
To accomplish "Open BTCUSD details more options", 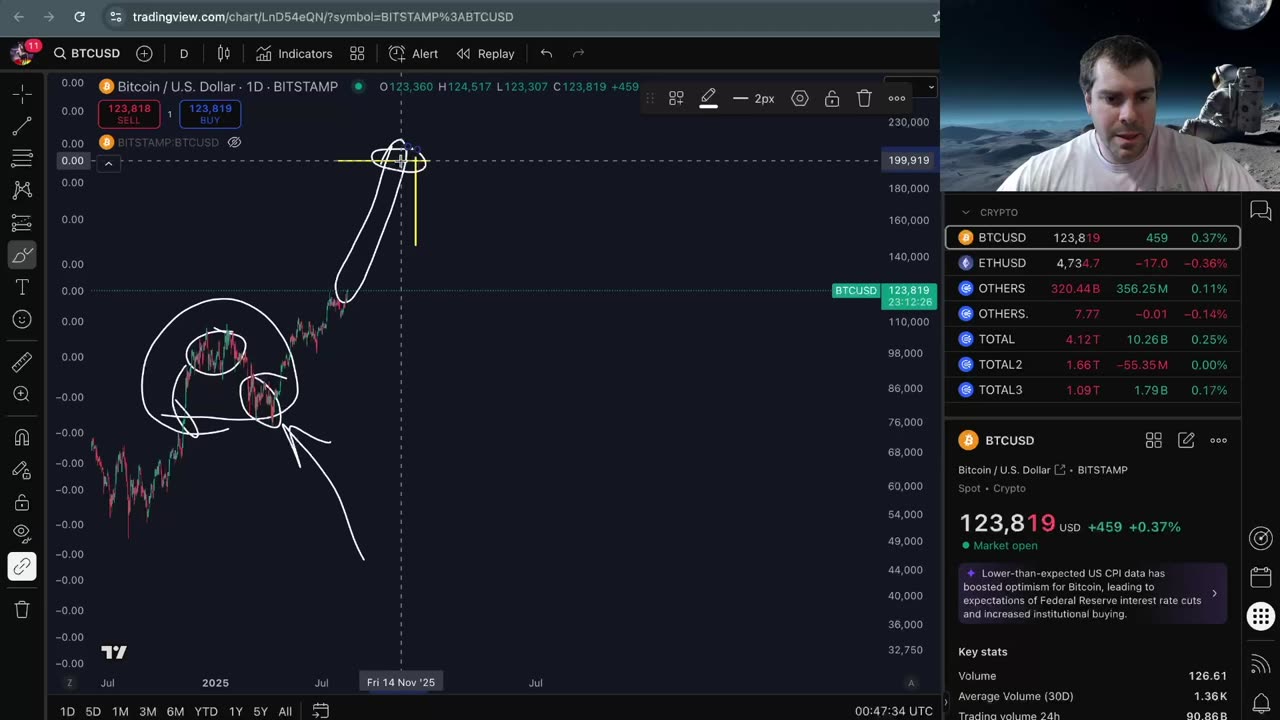I will click(x=1218, y=440).
